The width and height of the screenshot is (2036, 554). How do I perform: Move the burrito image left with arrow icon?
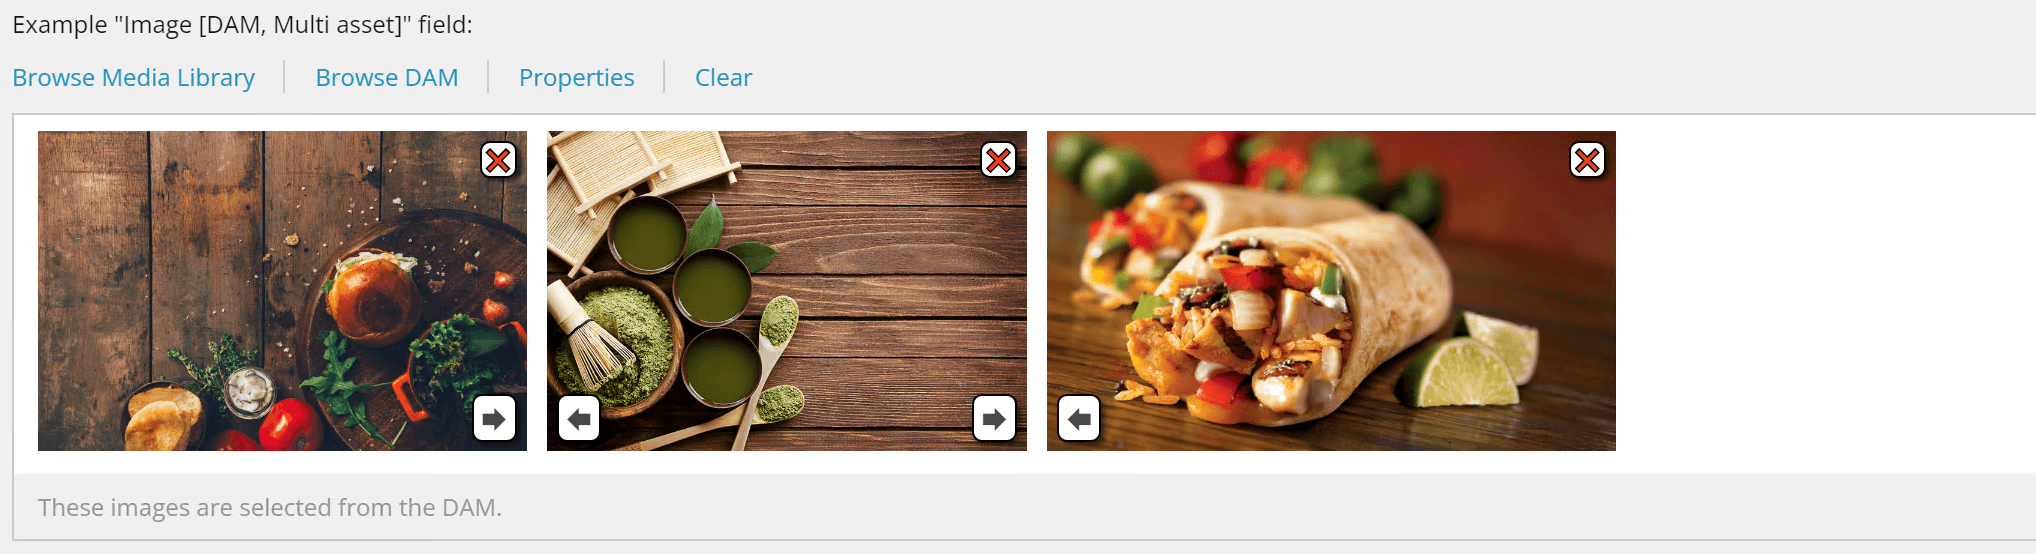[1079, 419]
